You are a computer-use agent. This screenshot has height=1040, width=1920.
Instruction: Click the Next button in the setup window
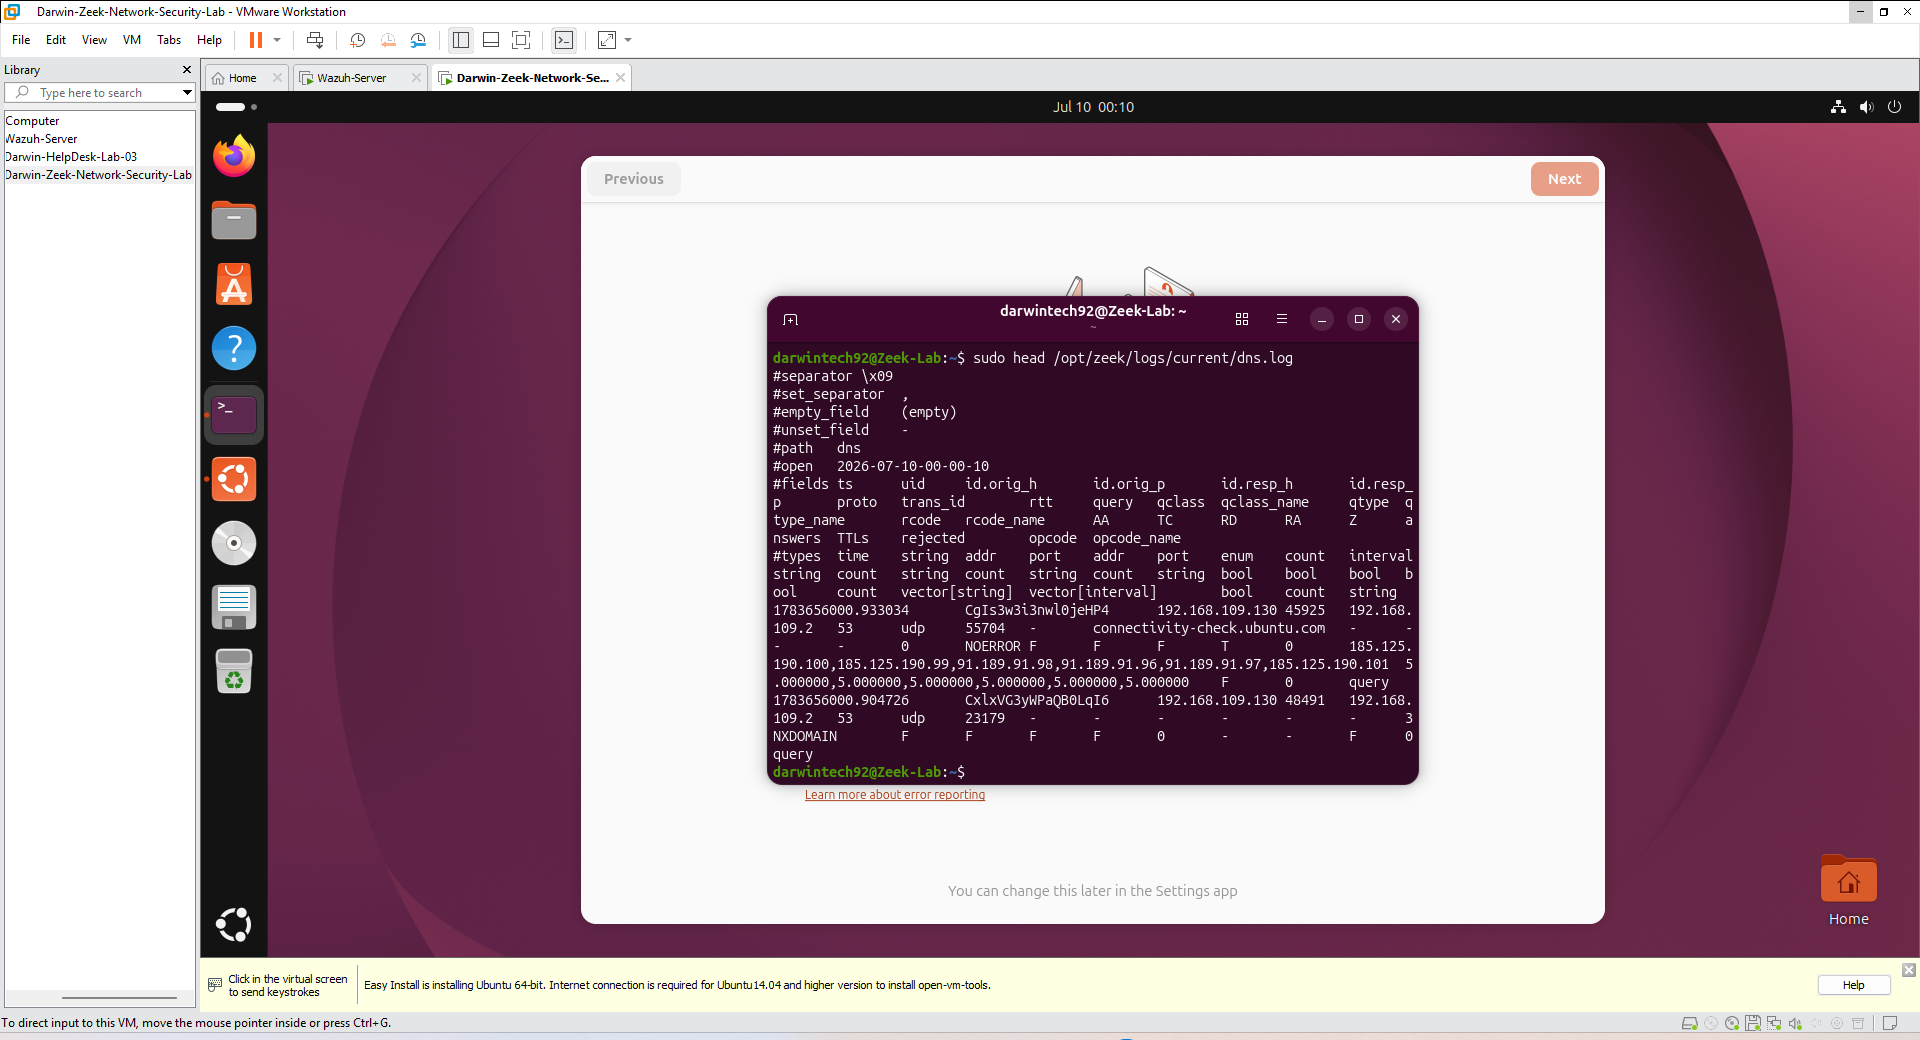tap(1564, 179)
